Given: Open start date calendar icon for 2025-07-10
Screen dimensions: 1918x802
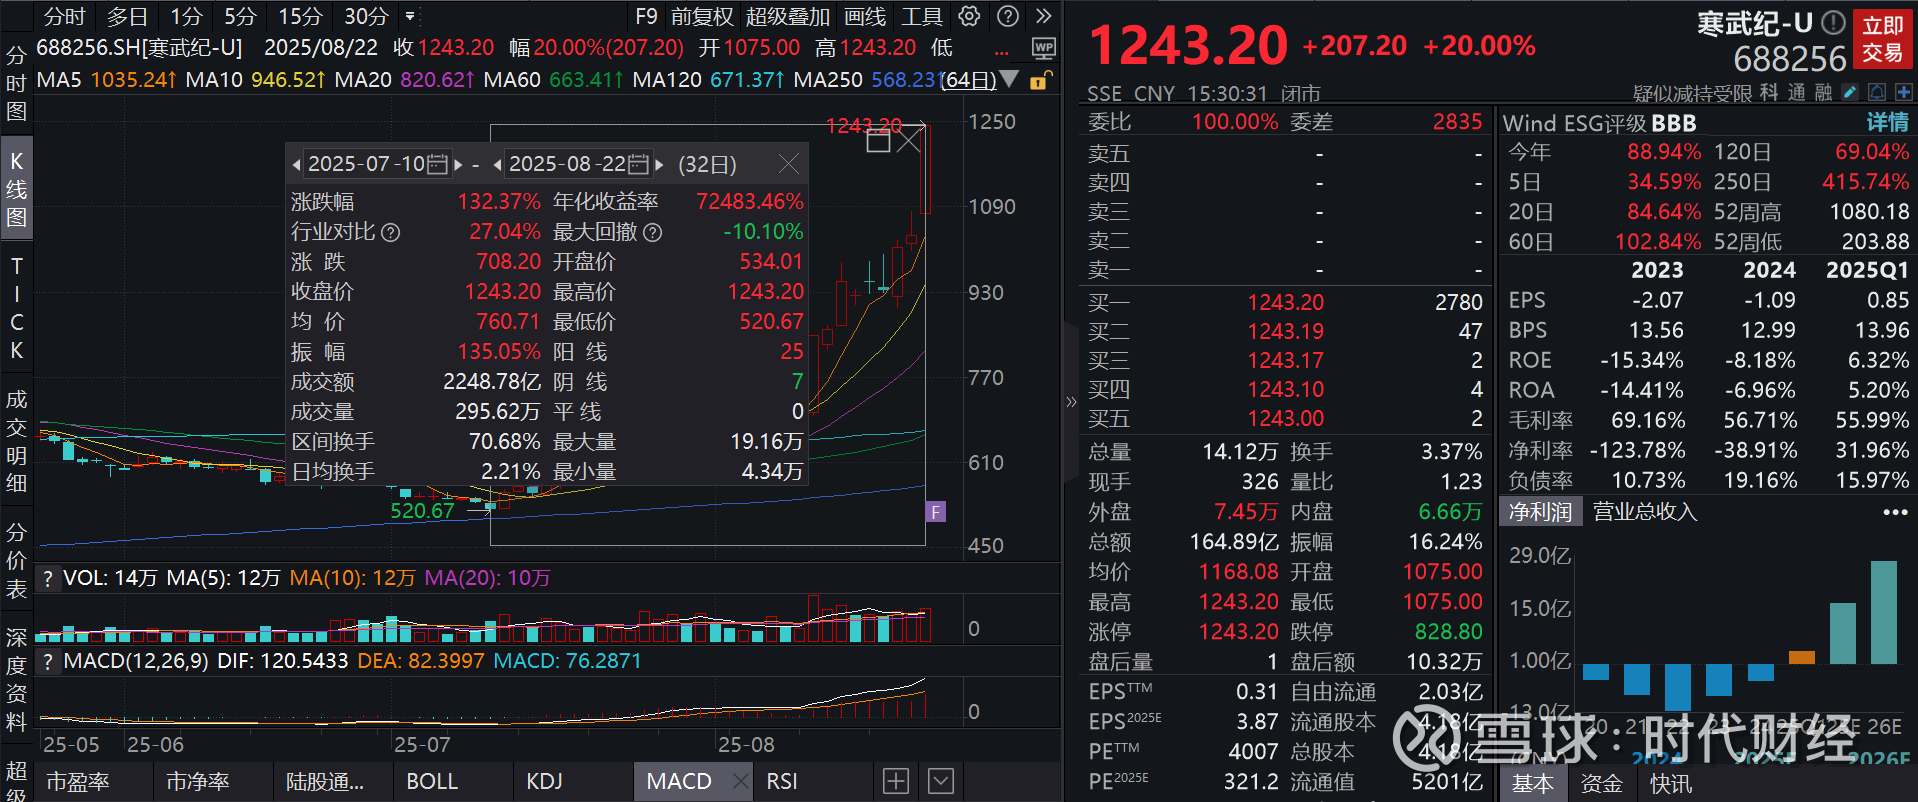Looking at the screenshot, I should 437,164.
